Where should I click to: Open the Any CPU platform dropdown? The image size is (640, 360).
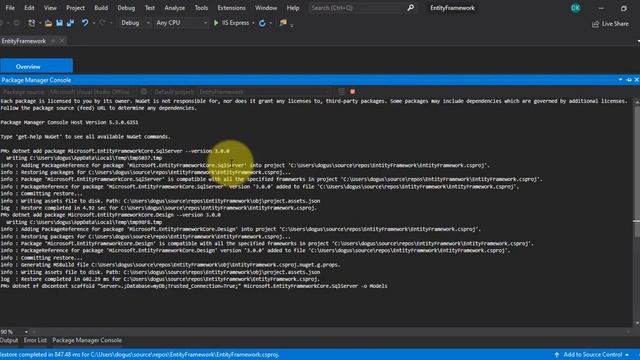pyautogui.click(x=181, y=23)
